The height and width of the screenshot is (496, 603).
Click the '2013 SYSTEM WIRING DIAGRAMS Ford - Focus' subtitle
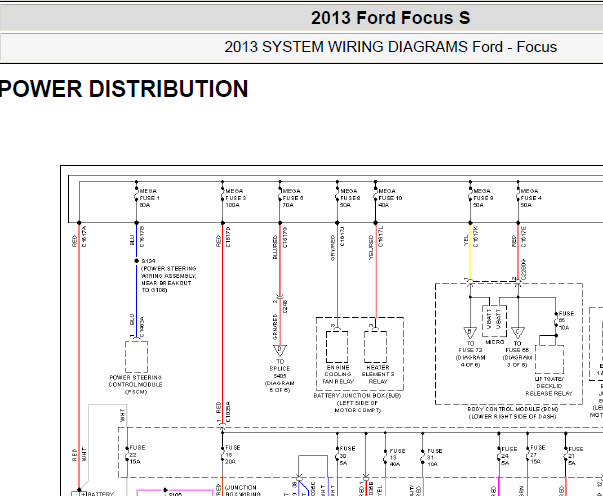coord(390,47)
